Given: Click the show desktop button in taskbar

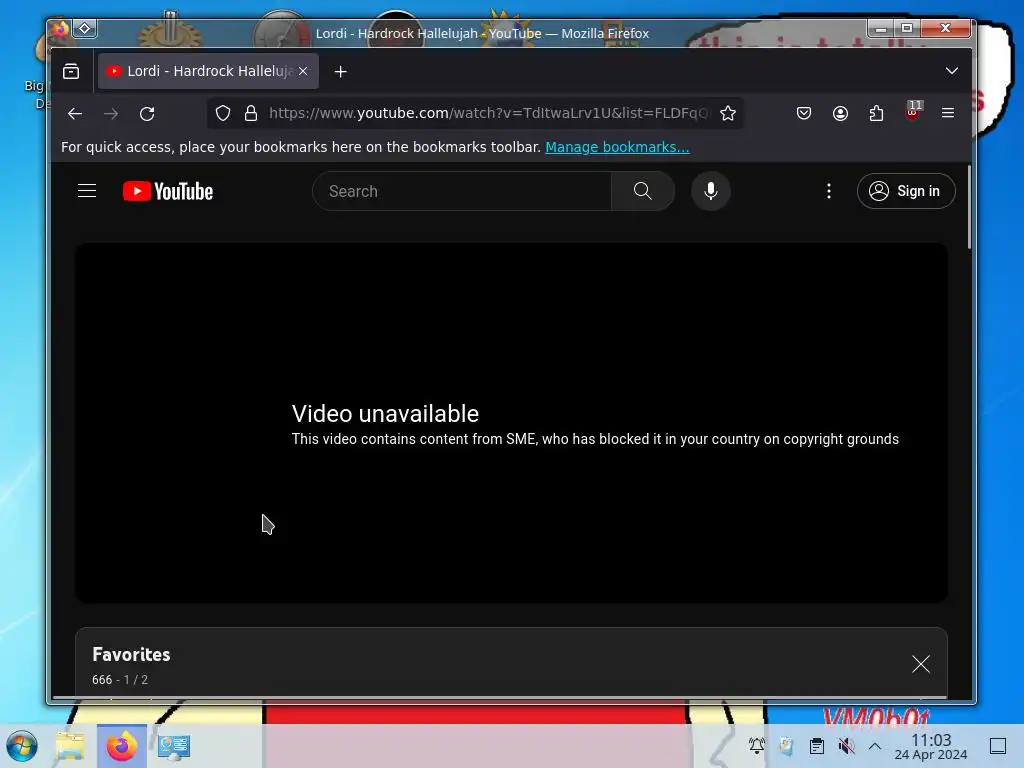Looking at the screenshot, I should [x=998, y=746].
